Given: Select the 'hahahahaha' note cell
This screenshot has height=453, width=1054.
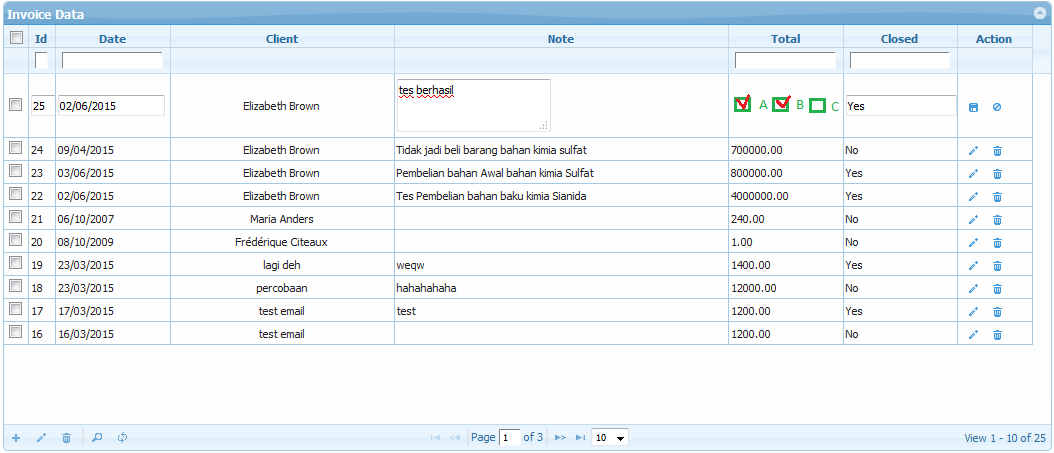Looking at the screenshot, I should (x=561, y=288).
